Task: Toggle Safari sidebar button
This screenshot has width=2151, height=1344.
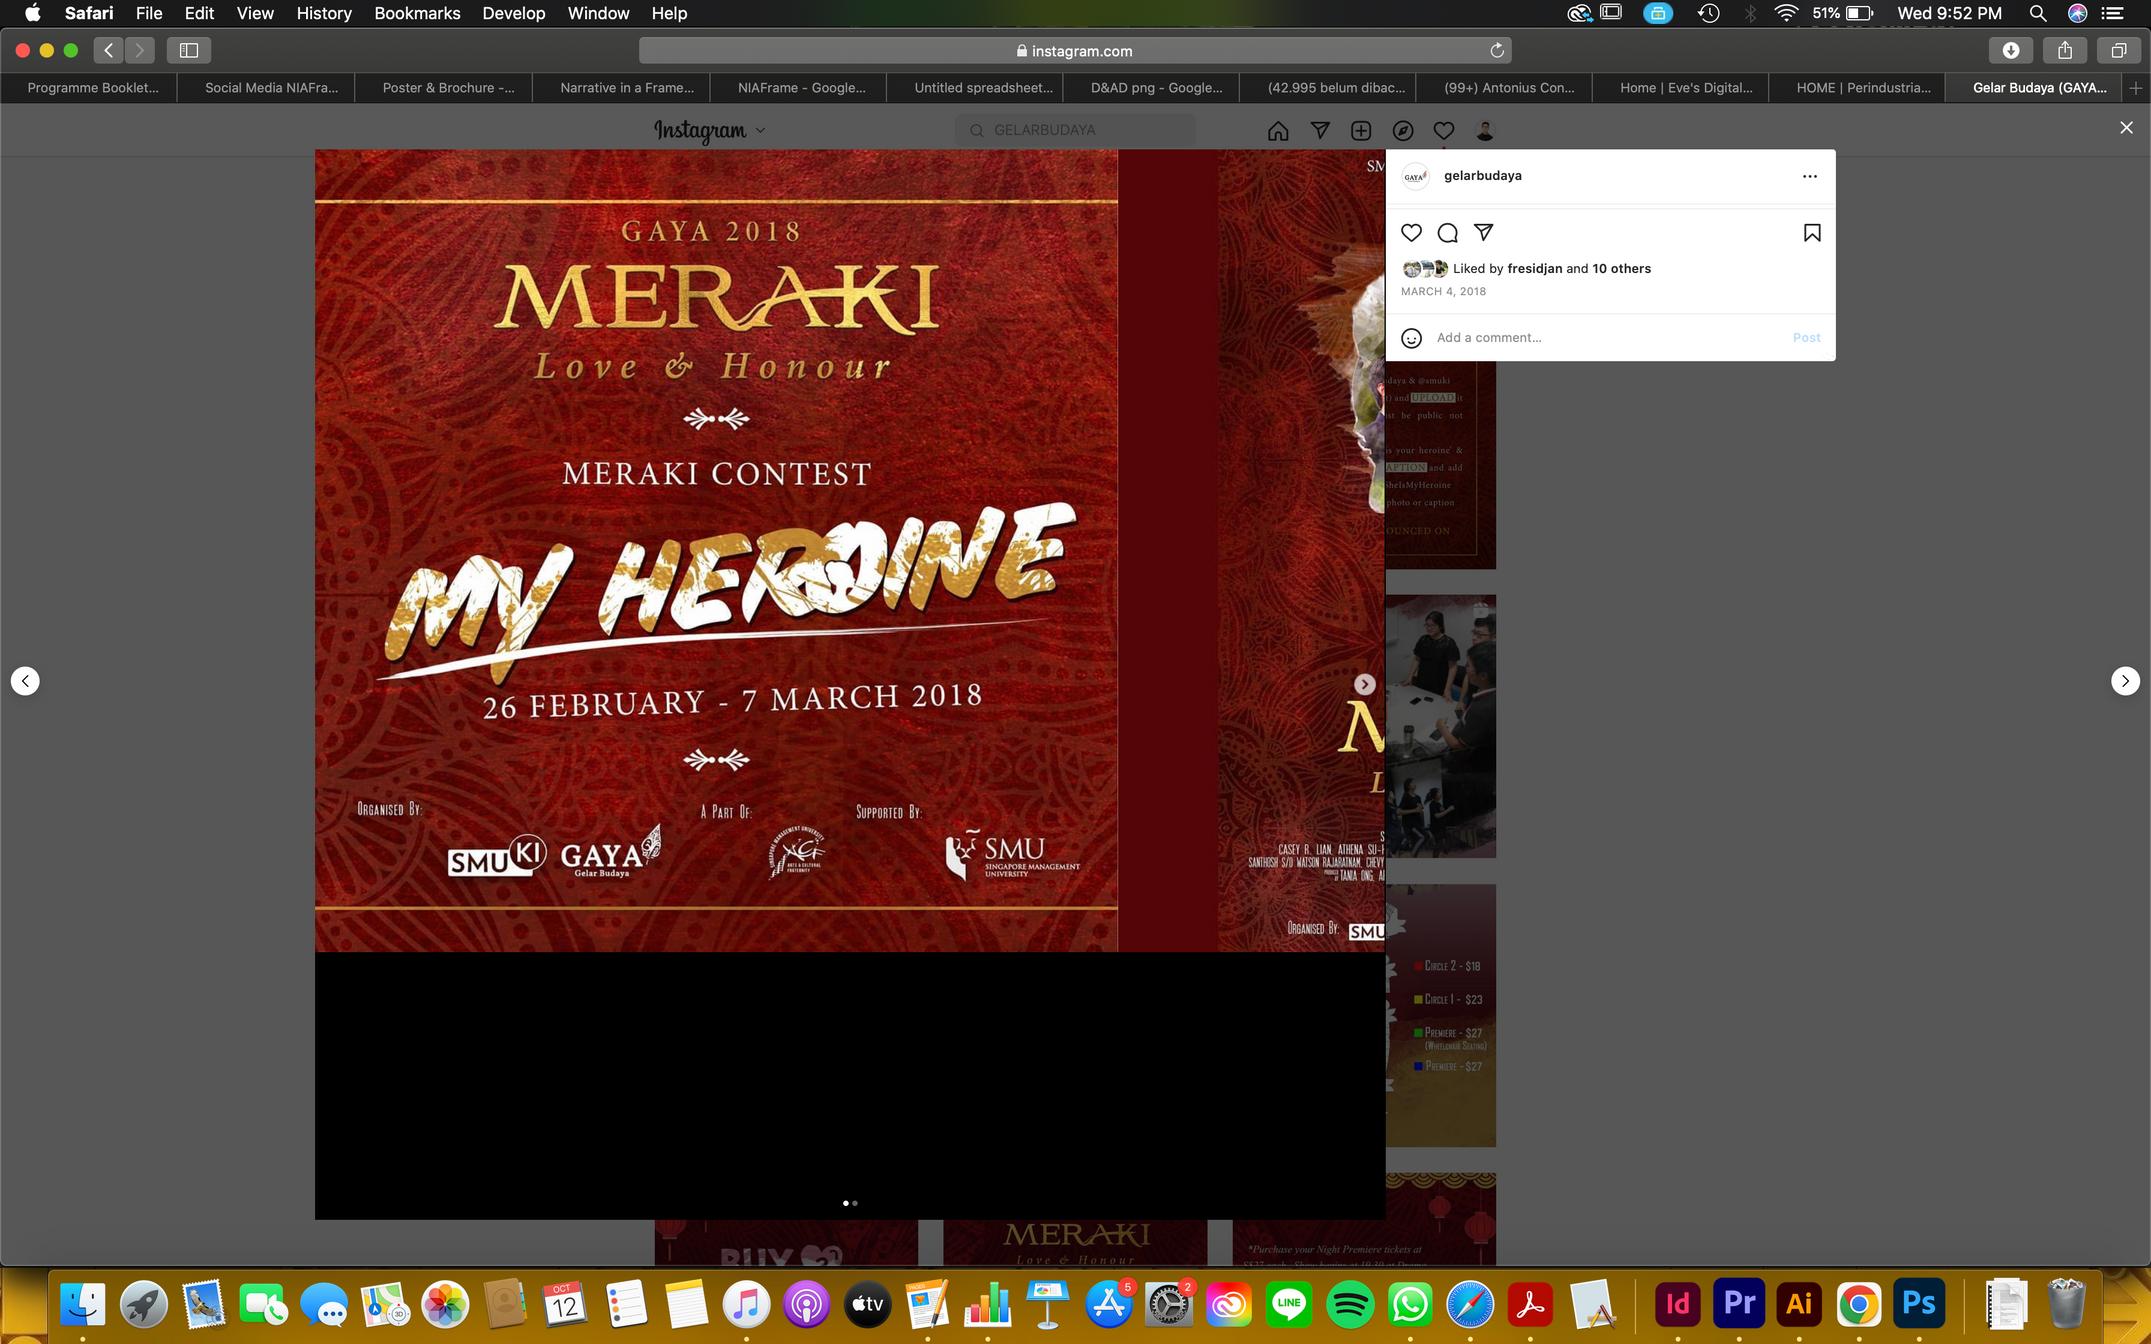Action: 189,50
